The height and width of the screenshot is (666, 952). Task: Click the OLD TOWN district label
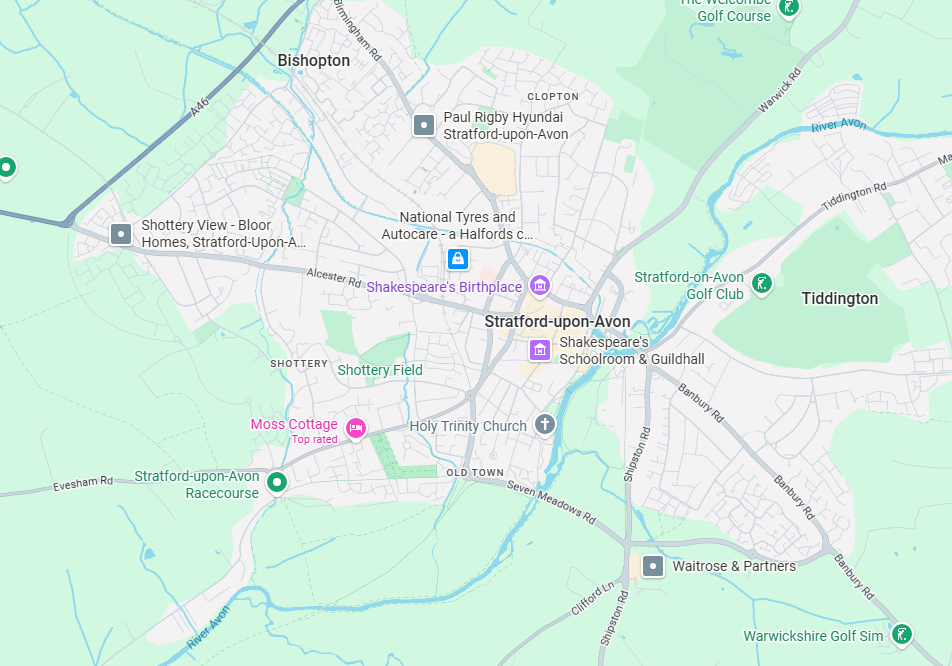pos(475,472)
